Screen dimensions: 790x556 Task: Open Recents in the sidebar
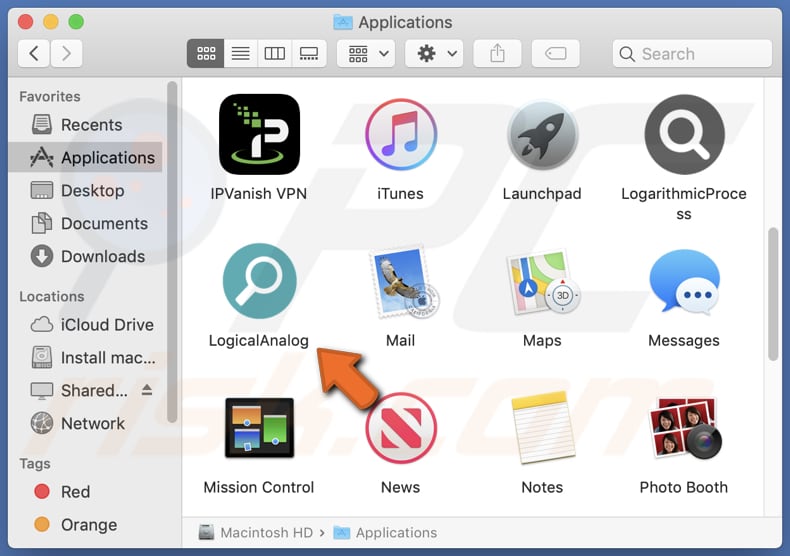tap(86, 124)
